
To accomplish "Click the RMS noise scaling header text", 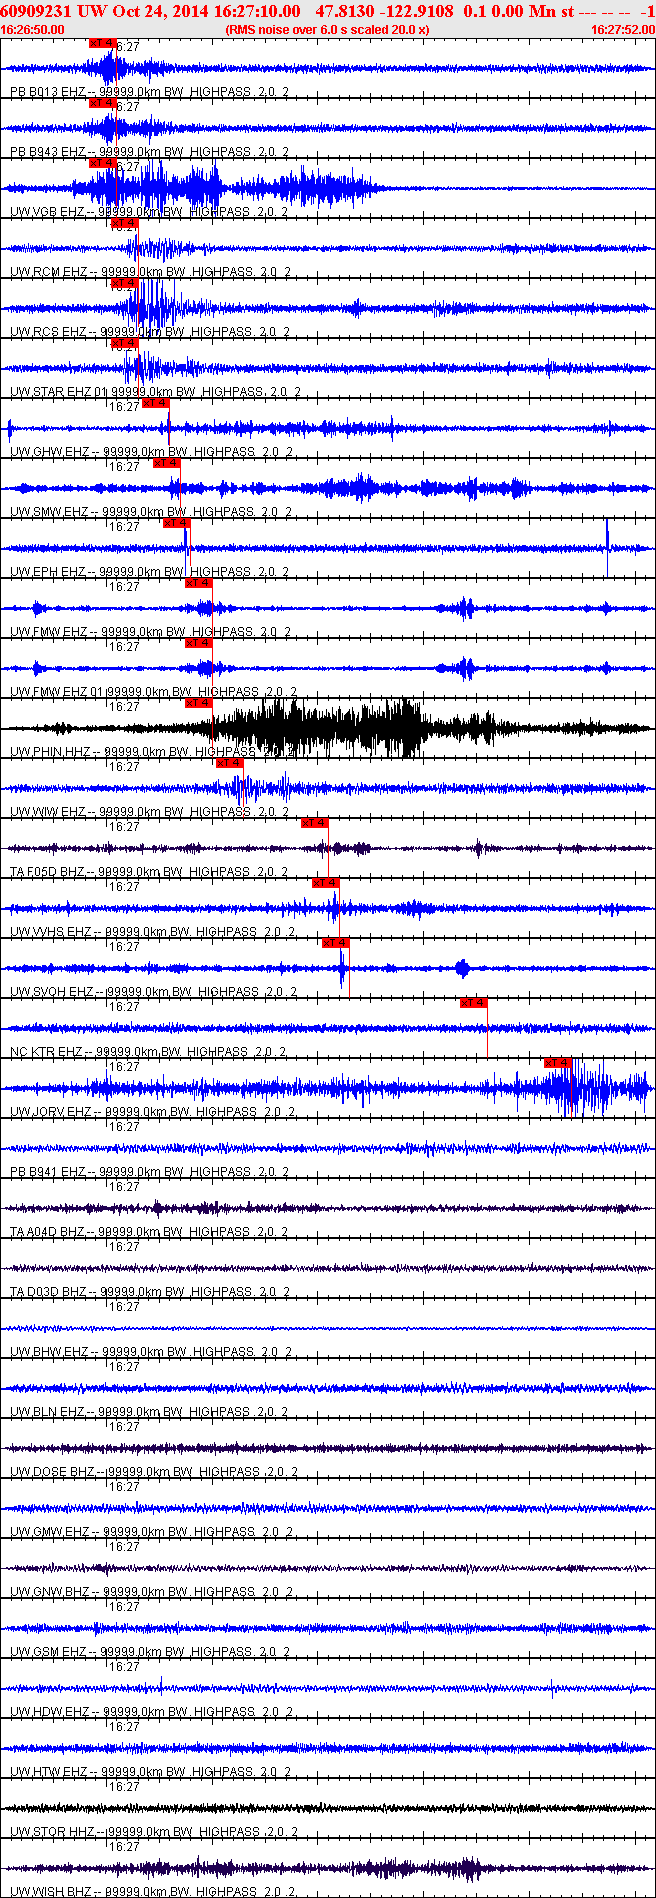I will [328, 30].
